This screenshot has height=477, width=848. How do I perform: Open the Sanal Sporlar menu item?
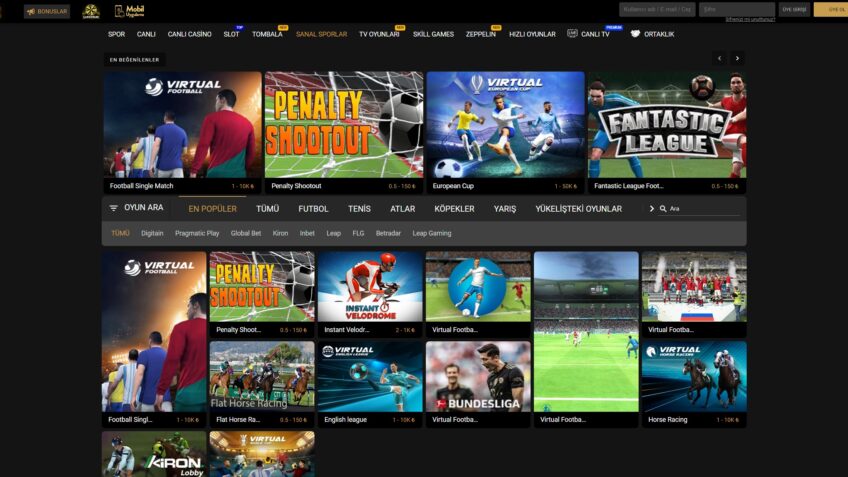[x=321, y=34]
